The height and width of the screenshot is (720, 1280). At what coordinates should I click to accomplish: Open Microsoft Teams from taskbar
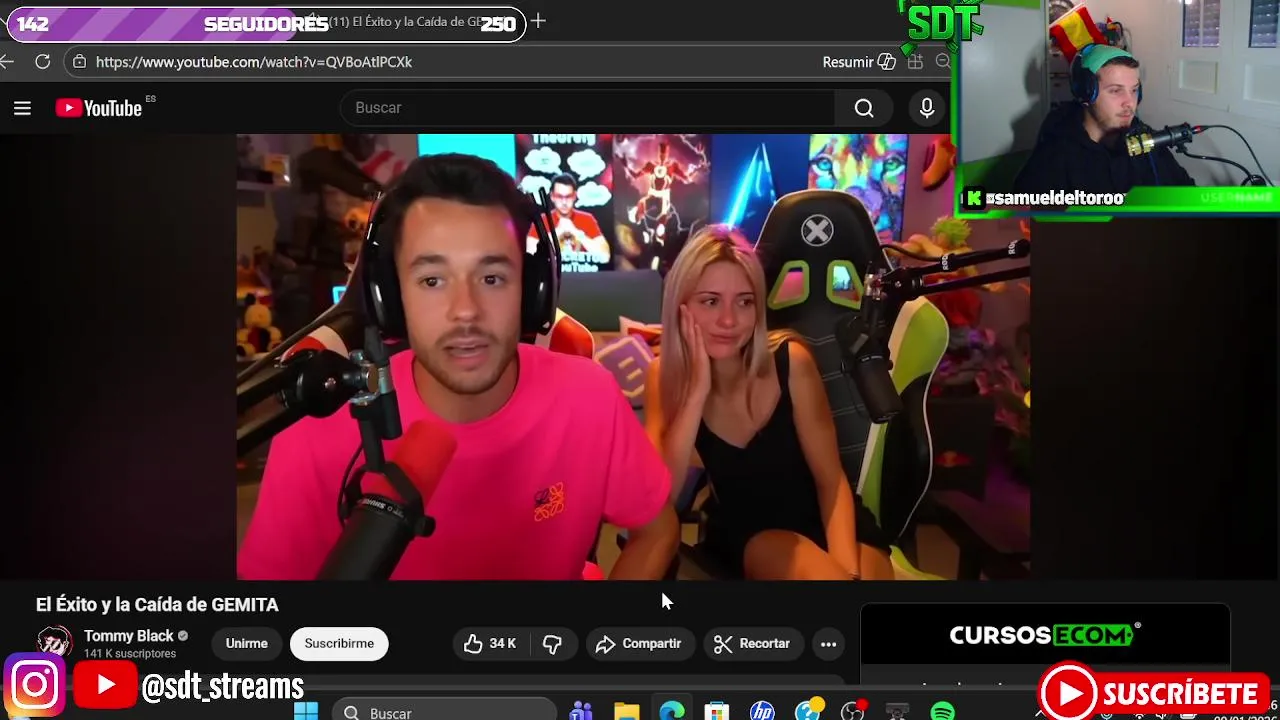[581, 712]
